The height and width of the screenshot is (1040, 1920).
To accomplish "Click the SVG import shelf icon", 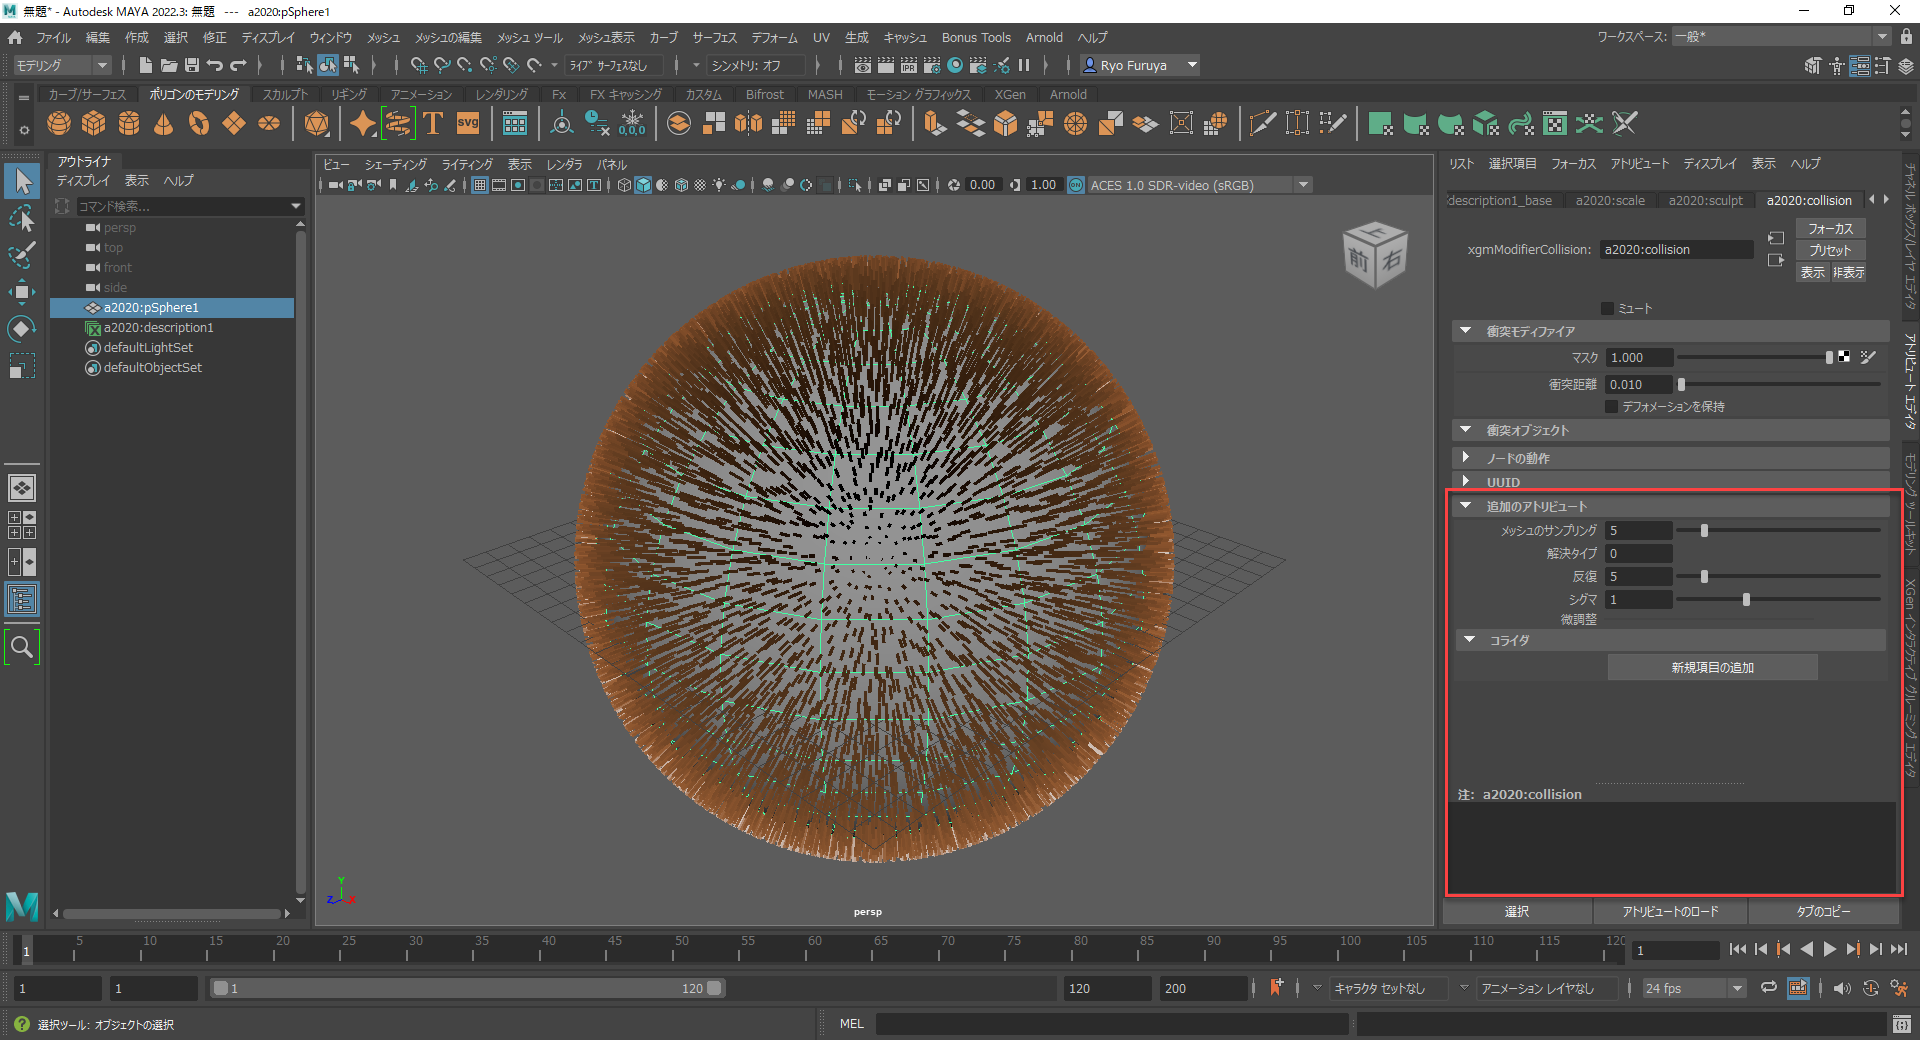I will [468, 124].
